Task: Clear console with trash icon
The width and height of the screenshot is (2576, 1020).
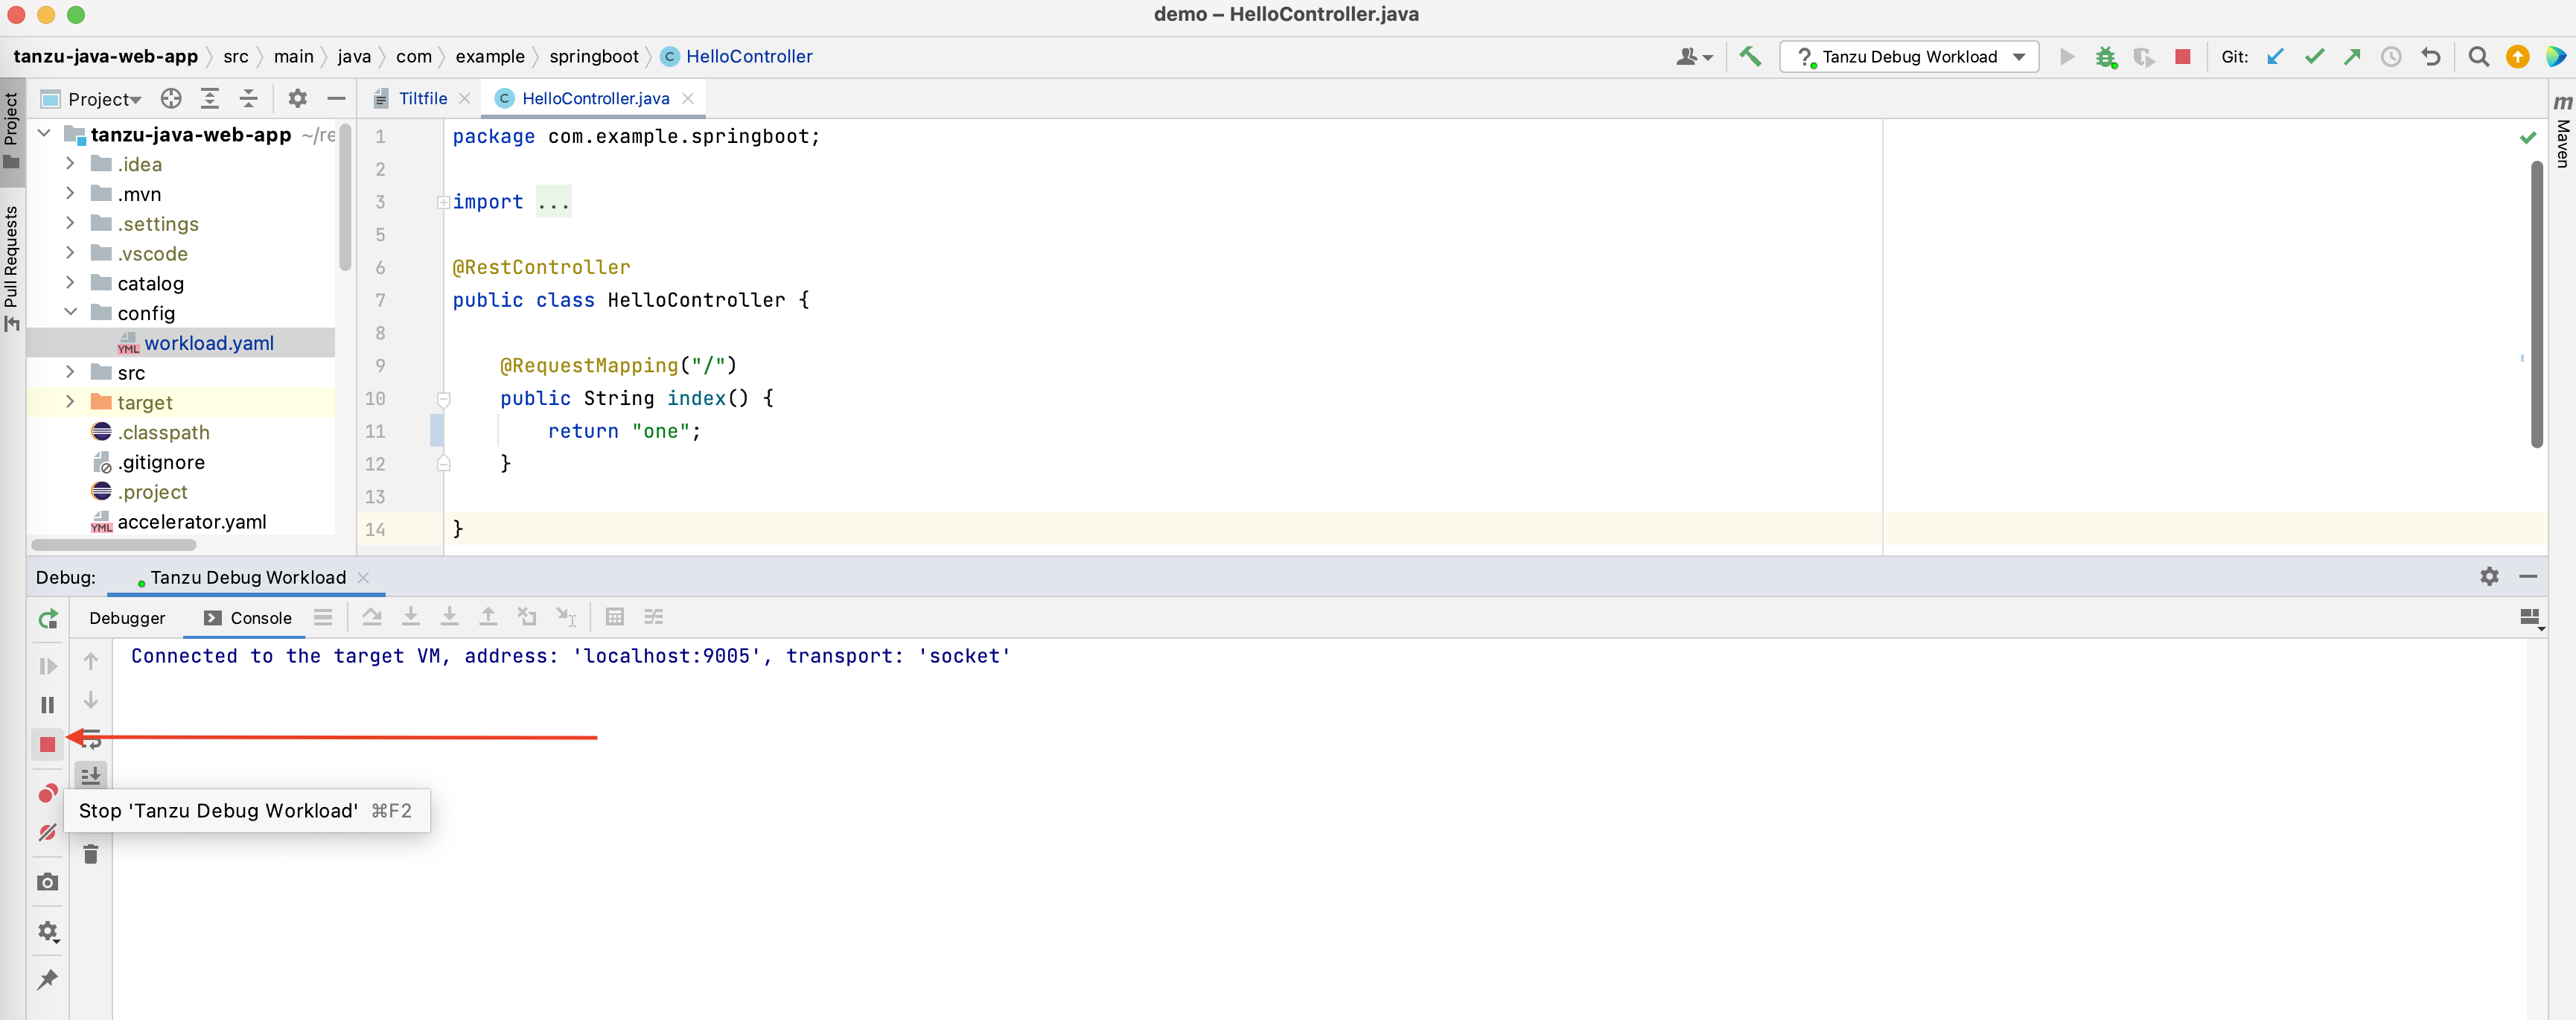Action: [91, 854]
